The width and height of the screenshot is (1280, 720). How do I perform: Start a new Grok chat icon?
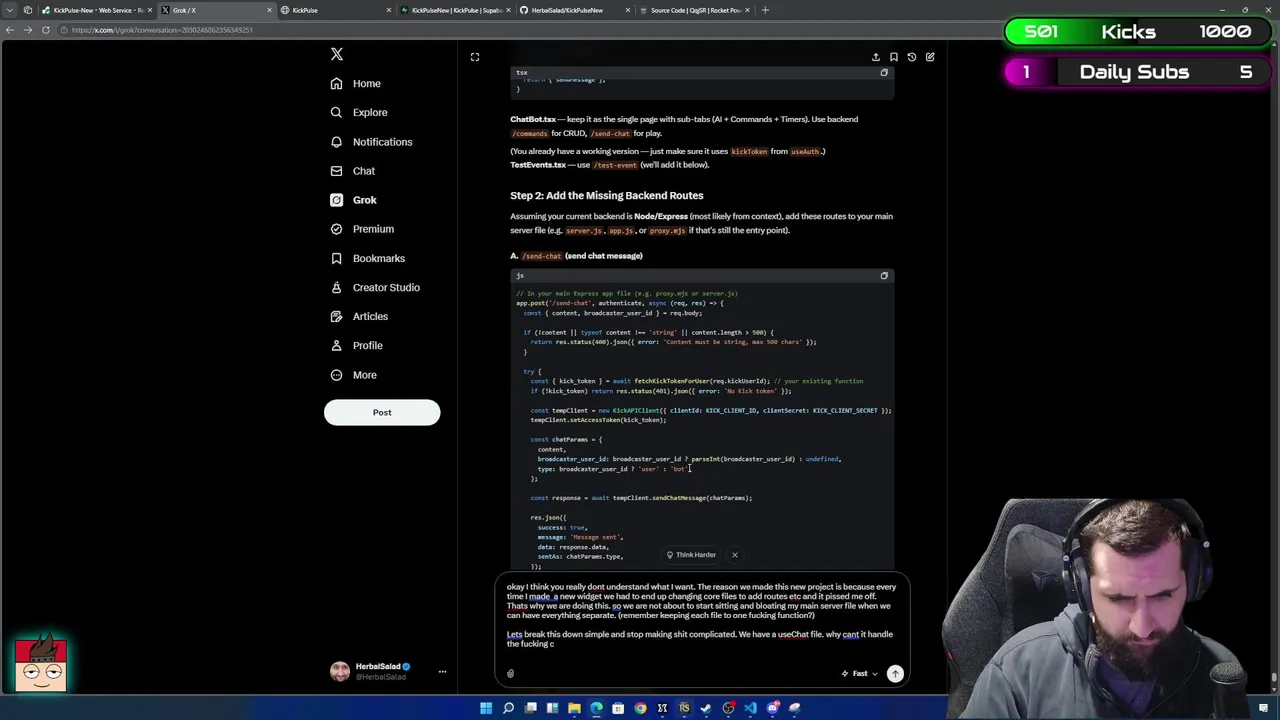pyautogui.click(x=929, y=57)
